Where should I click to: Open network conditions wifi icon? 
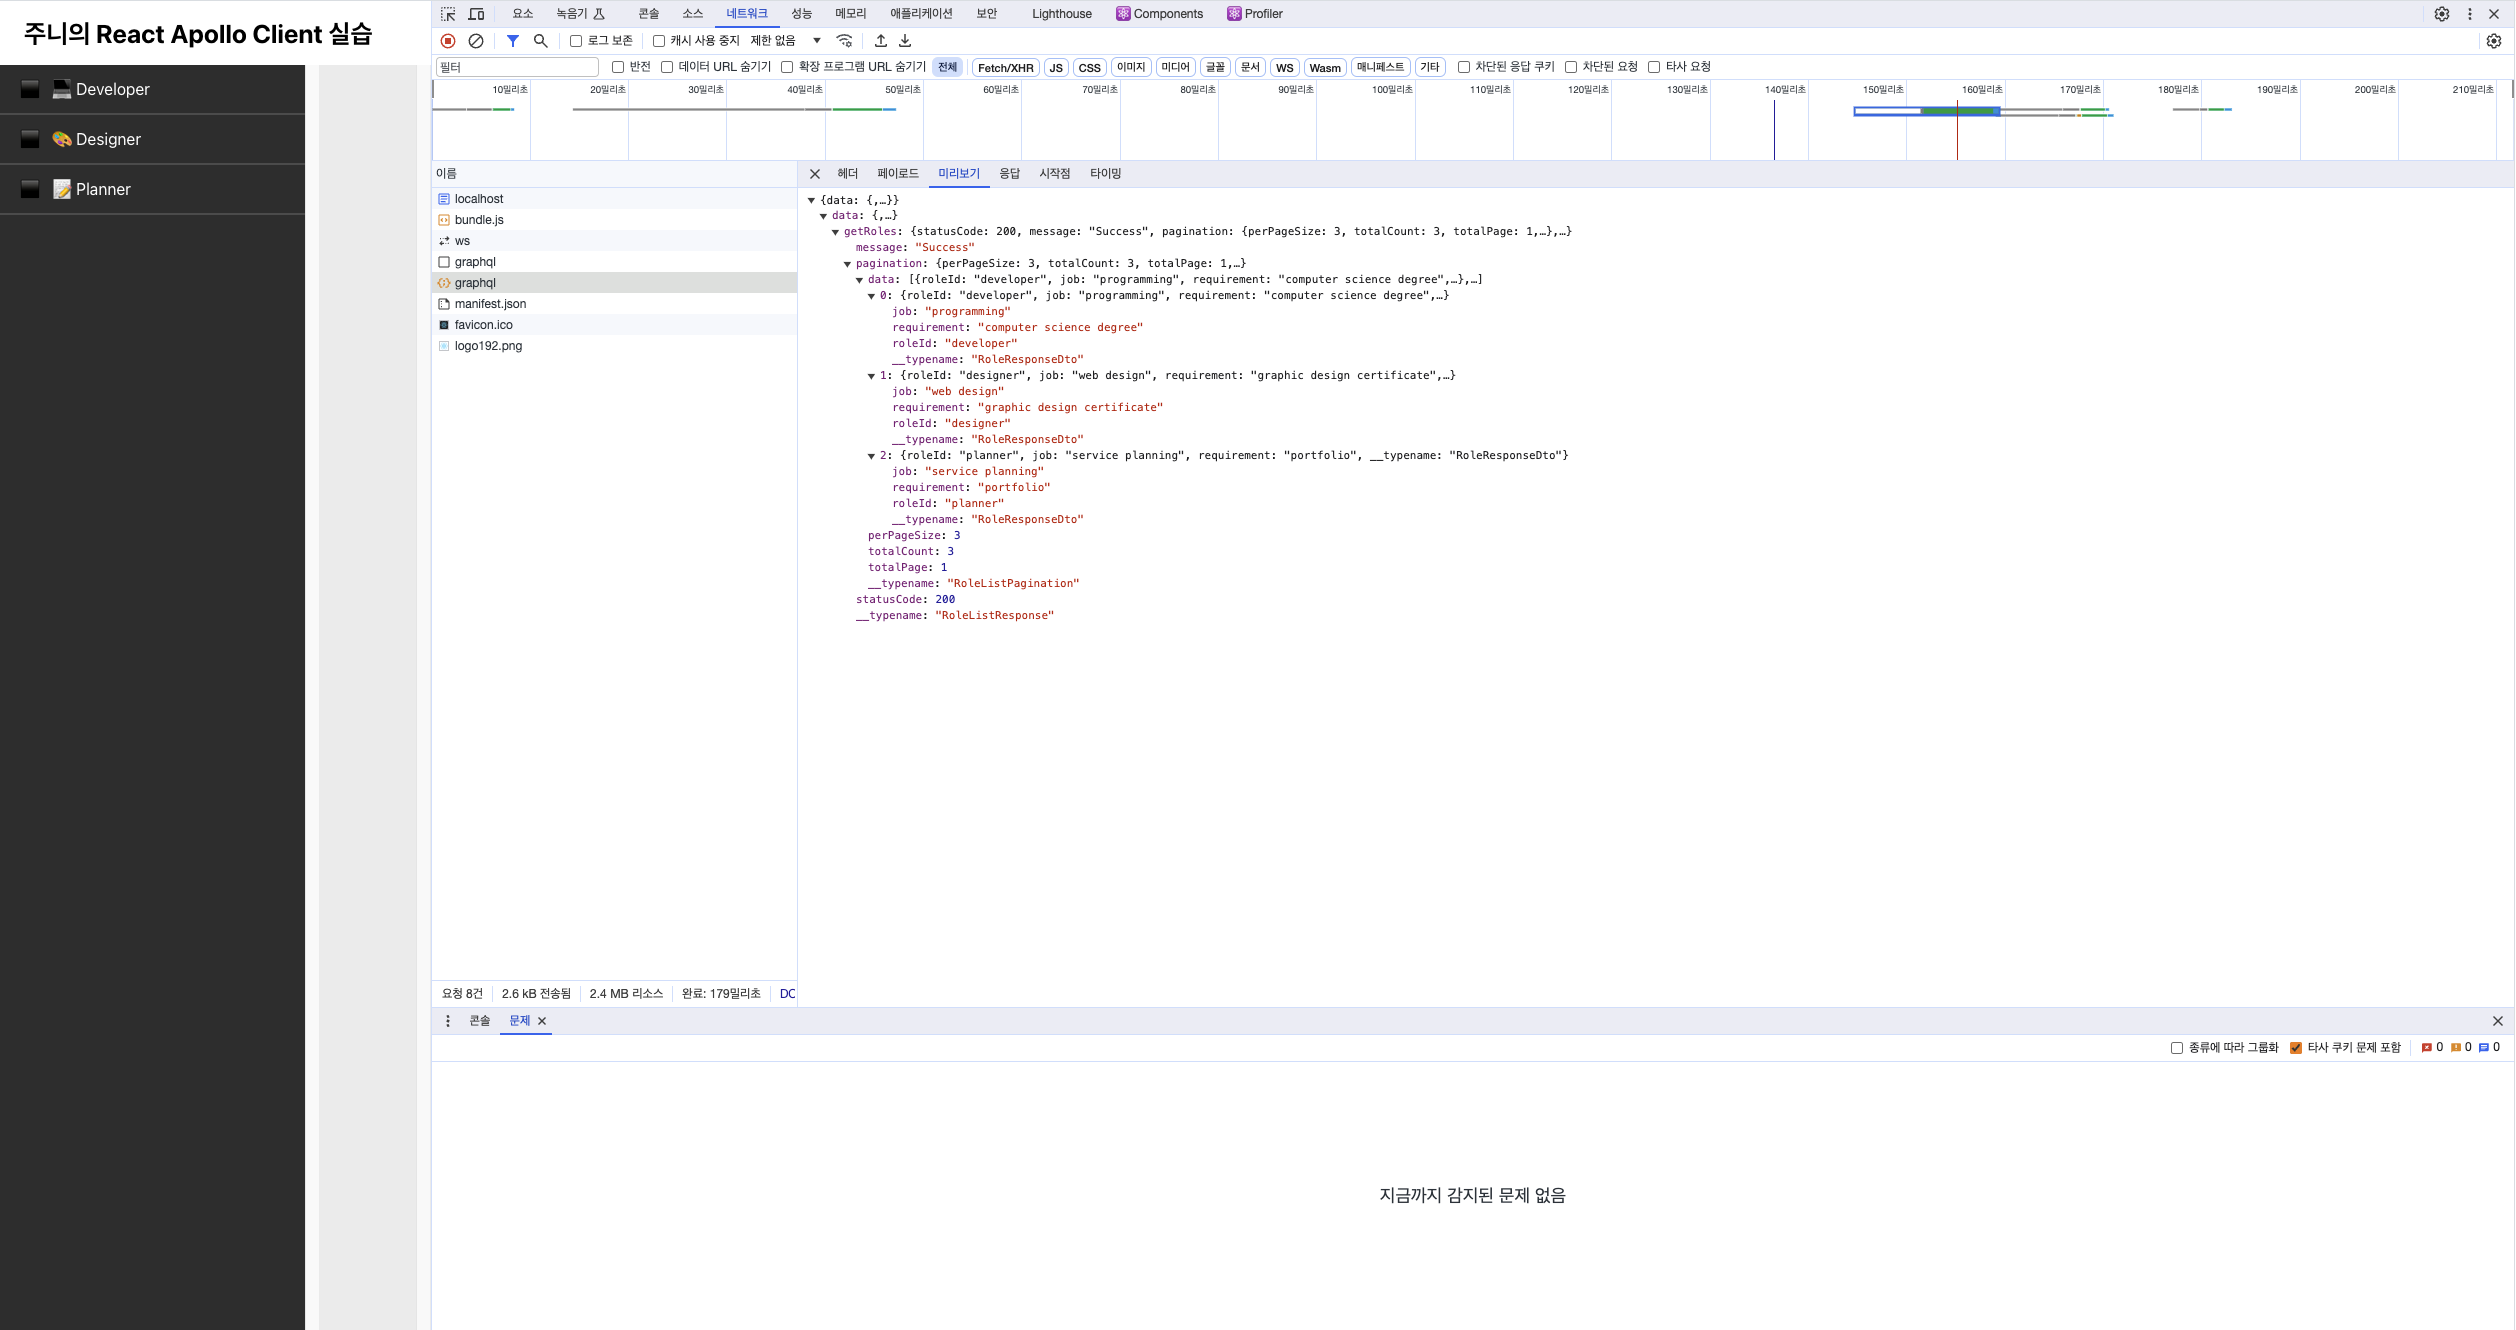click(x=845, y=41)
